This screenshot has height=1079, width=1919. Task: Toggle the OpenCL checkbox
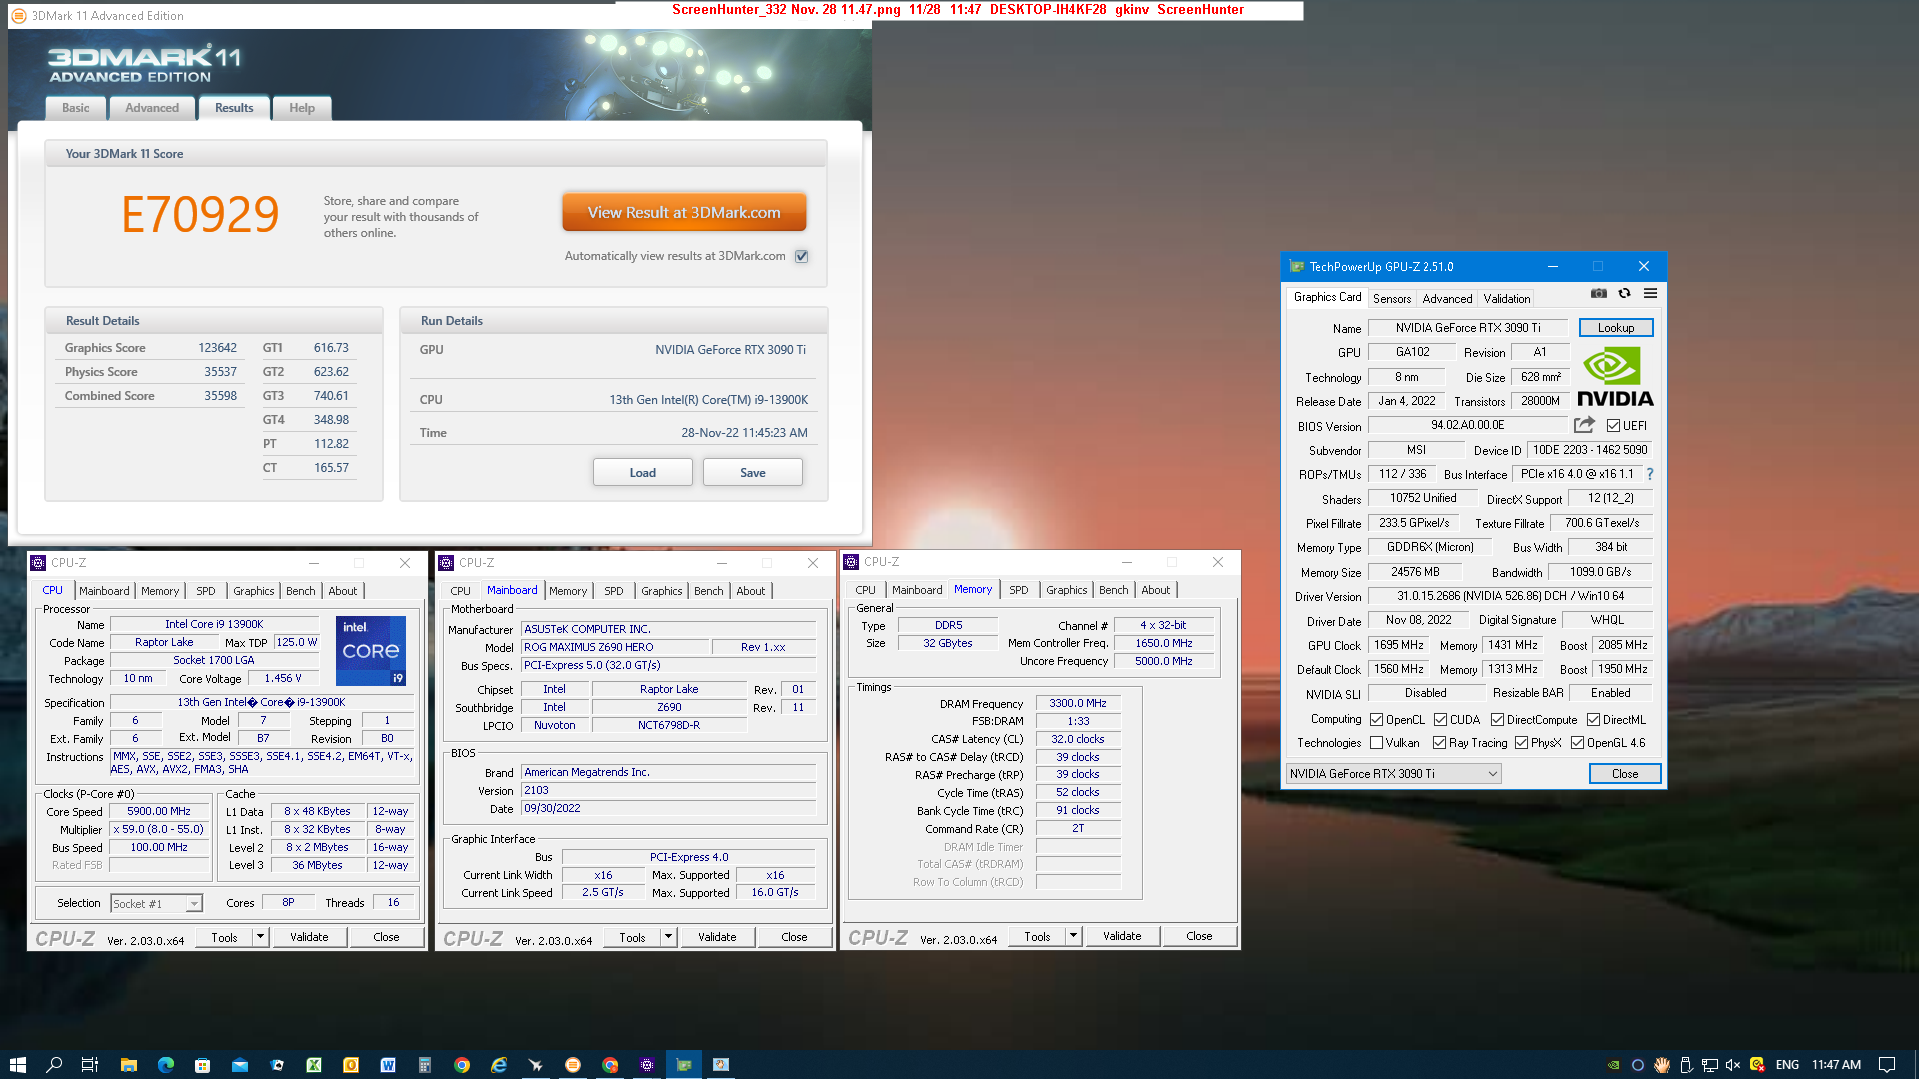tap(1376, 719)
